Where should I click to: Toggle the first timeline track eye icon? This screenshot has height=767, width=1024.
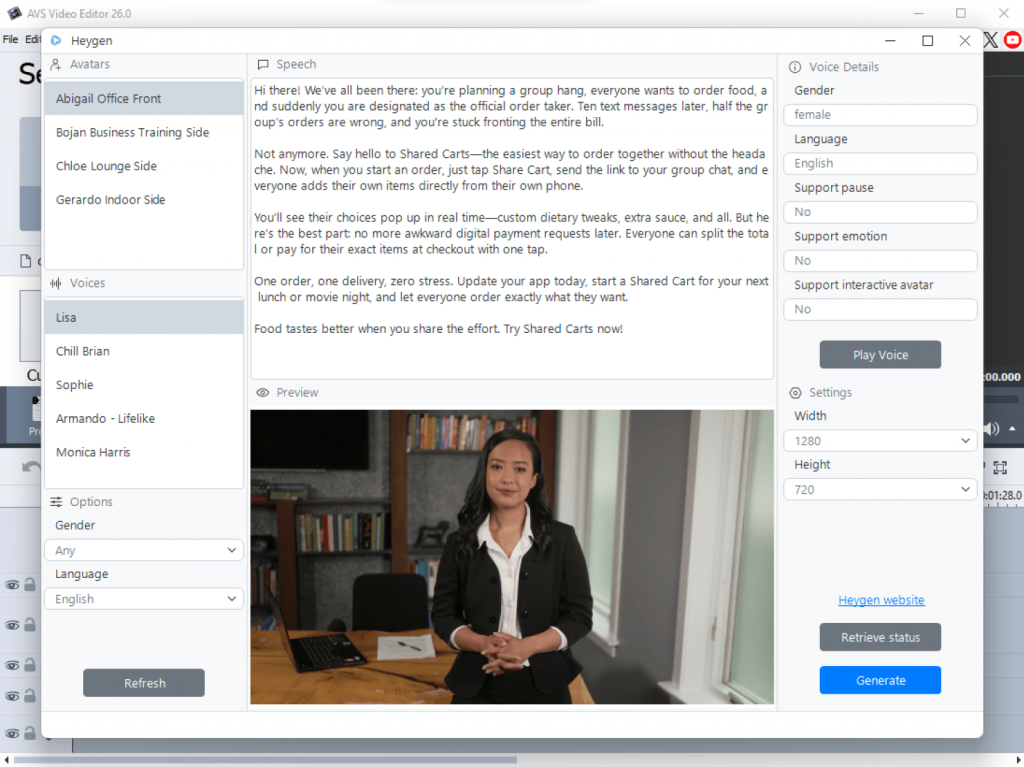point(12,585)
